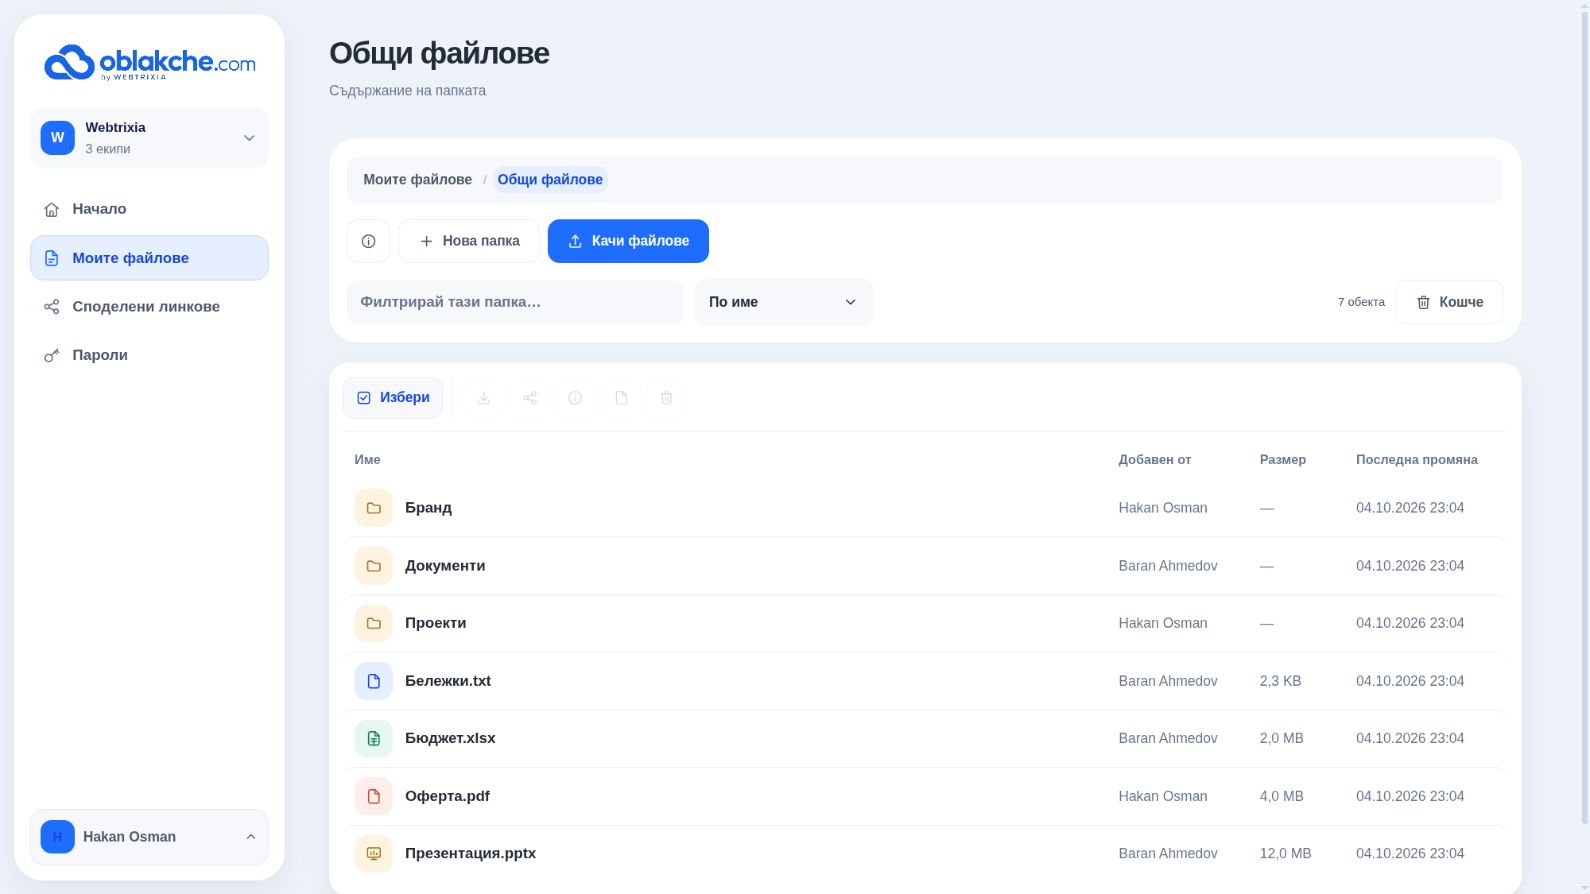
Task: Click the delete trash icon in selection toolbar
Action: pos(667,398)
